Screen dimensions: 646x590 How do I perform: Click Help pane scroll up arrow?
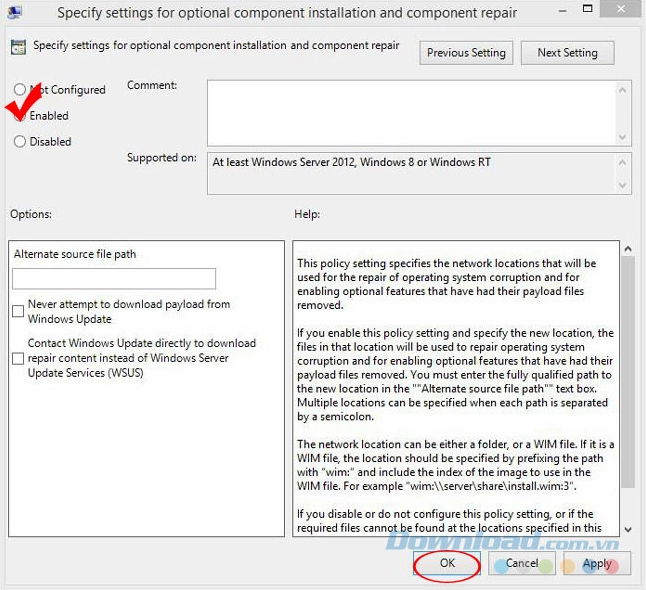(x=628, y=248)
